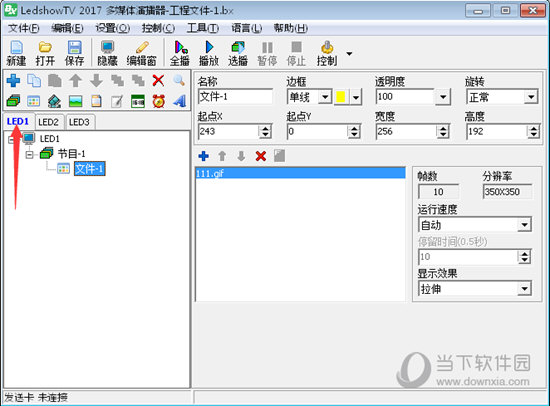The width and height of the screenshot is (550, 406).
Task: Click the 新建 new project icon
Action: tap(16, 53)
